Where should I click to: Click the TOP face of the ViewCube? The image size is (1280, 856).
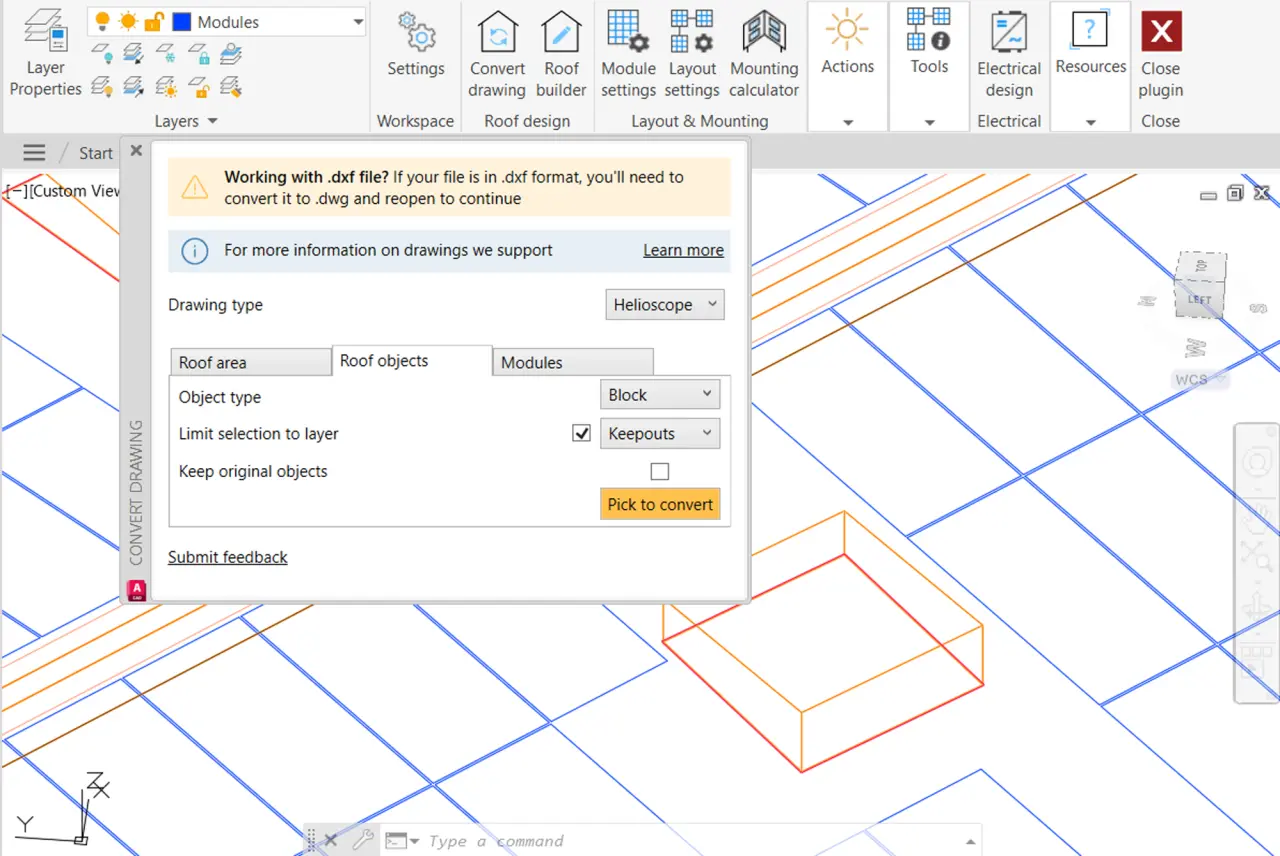point(1203,266)
